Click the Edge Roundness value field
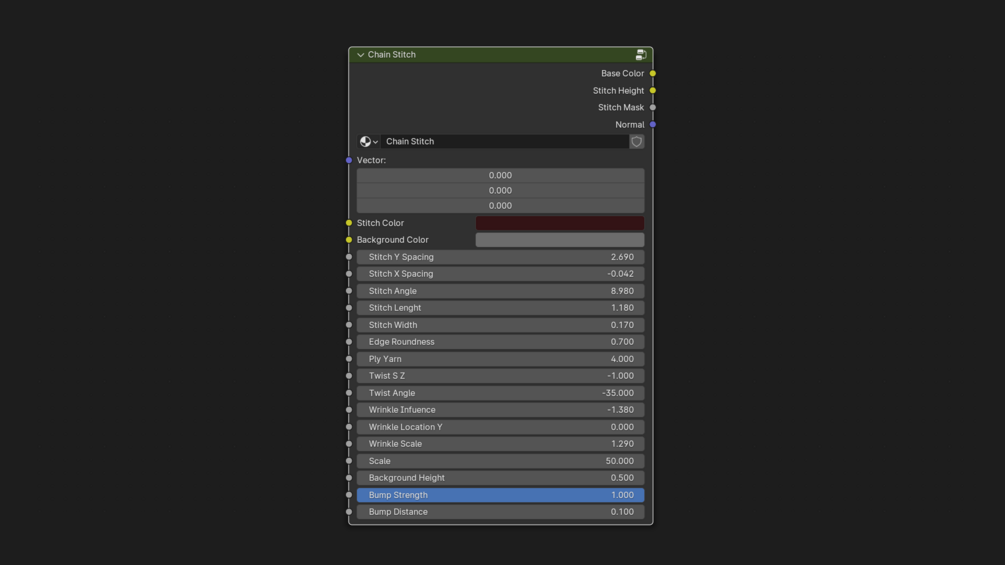Viewport: 1005px width, 565px height. coord(500,341)
